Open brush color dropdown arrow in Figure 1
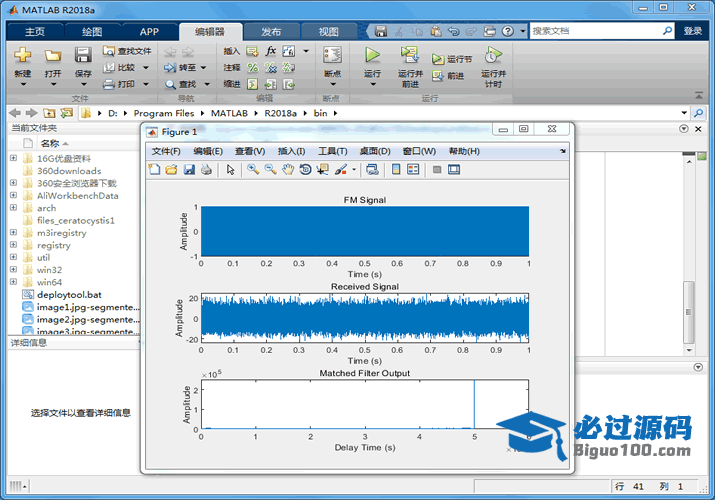 tap(354, 170)
